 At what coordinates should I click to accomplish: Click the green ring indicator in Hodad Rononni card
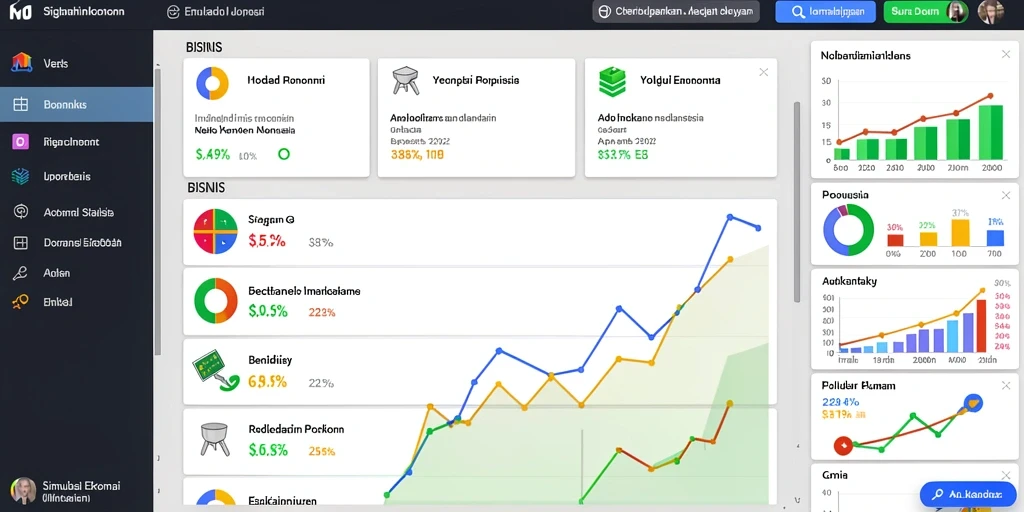coord(283,155)
